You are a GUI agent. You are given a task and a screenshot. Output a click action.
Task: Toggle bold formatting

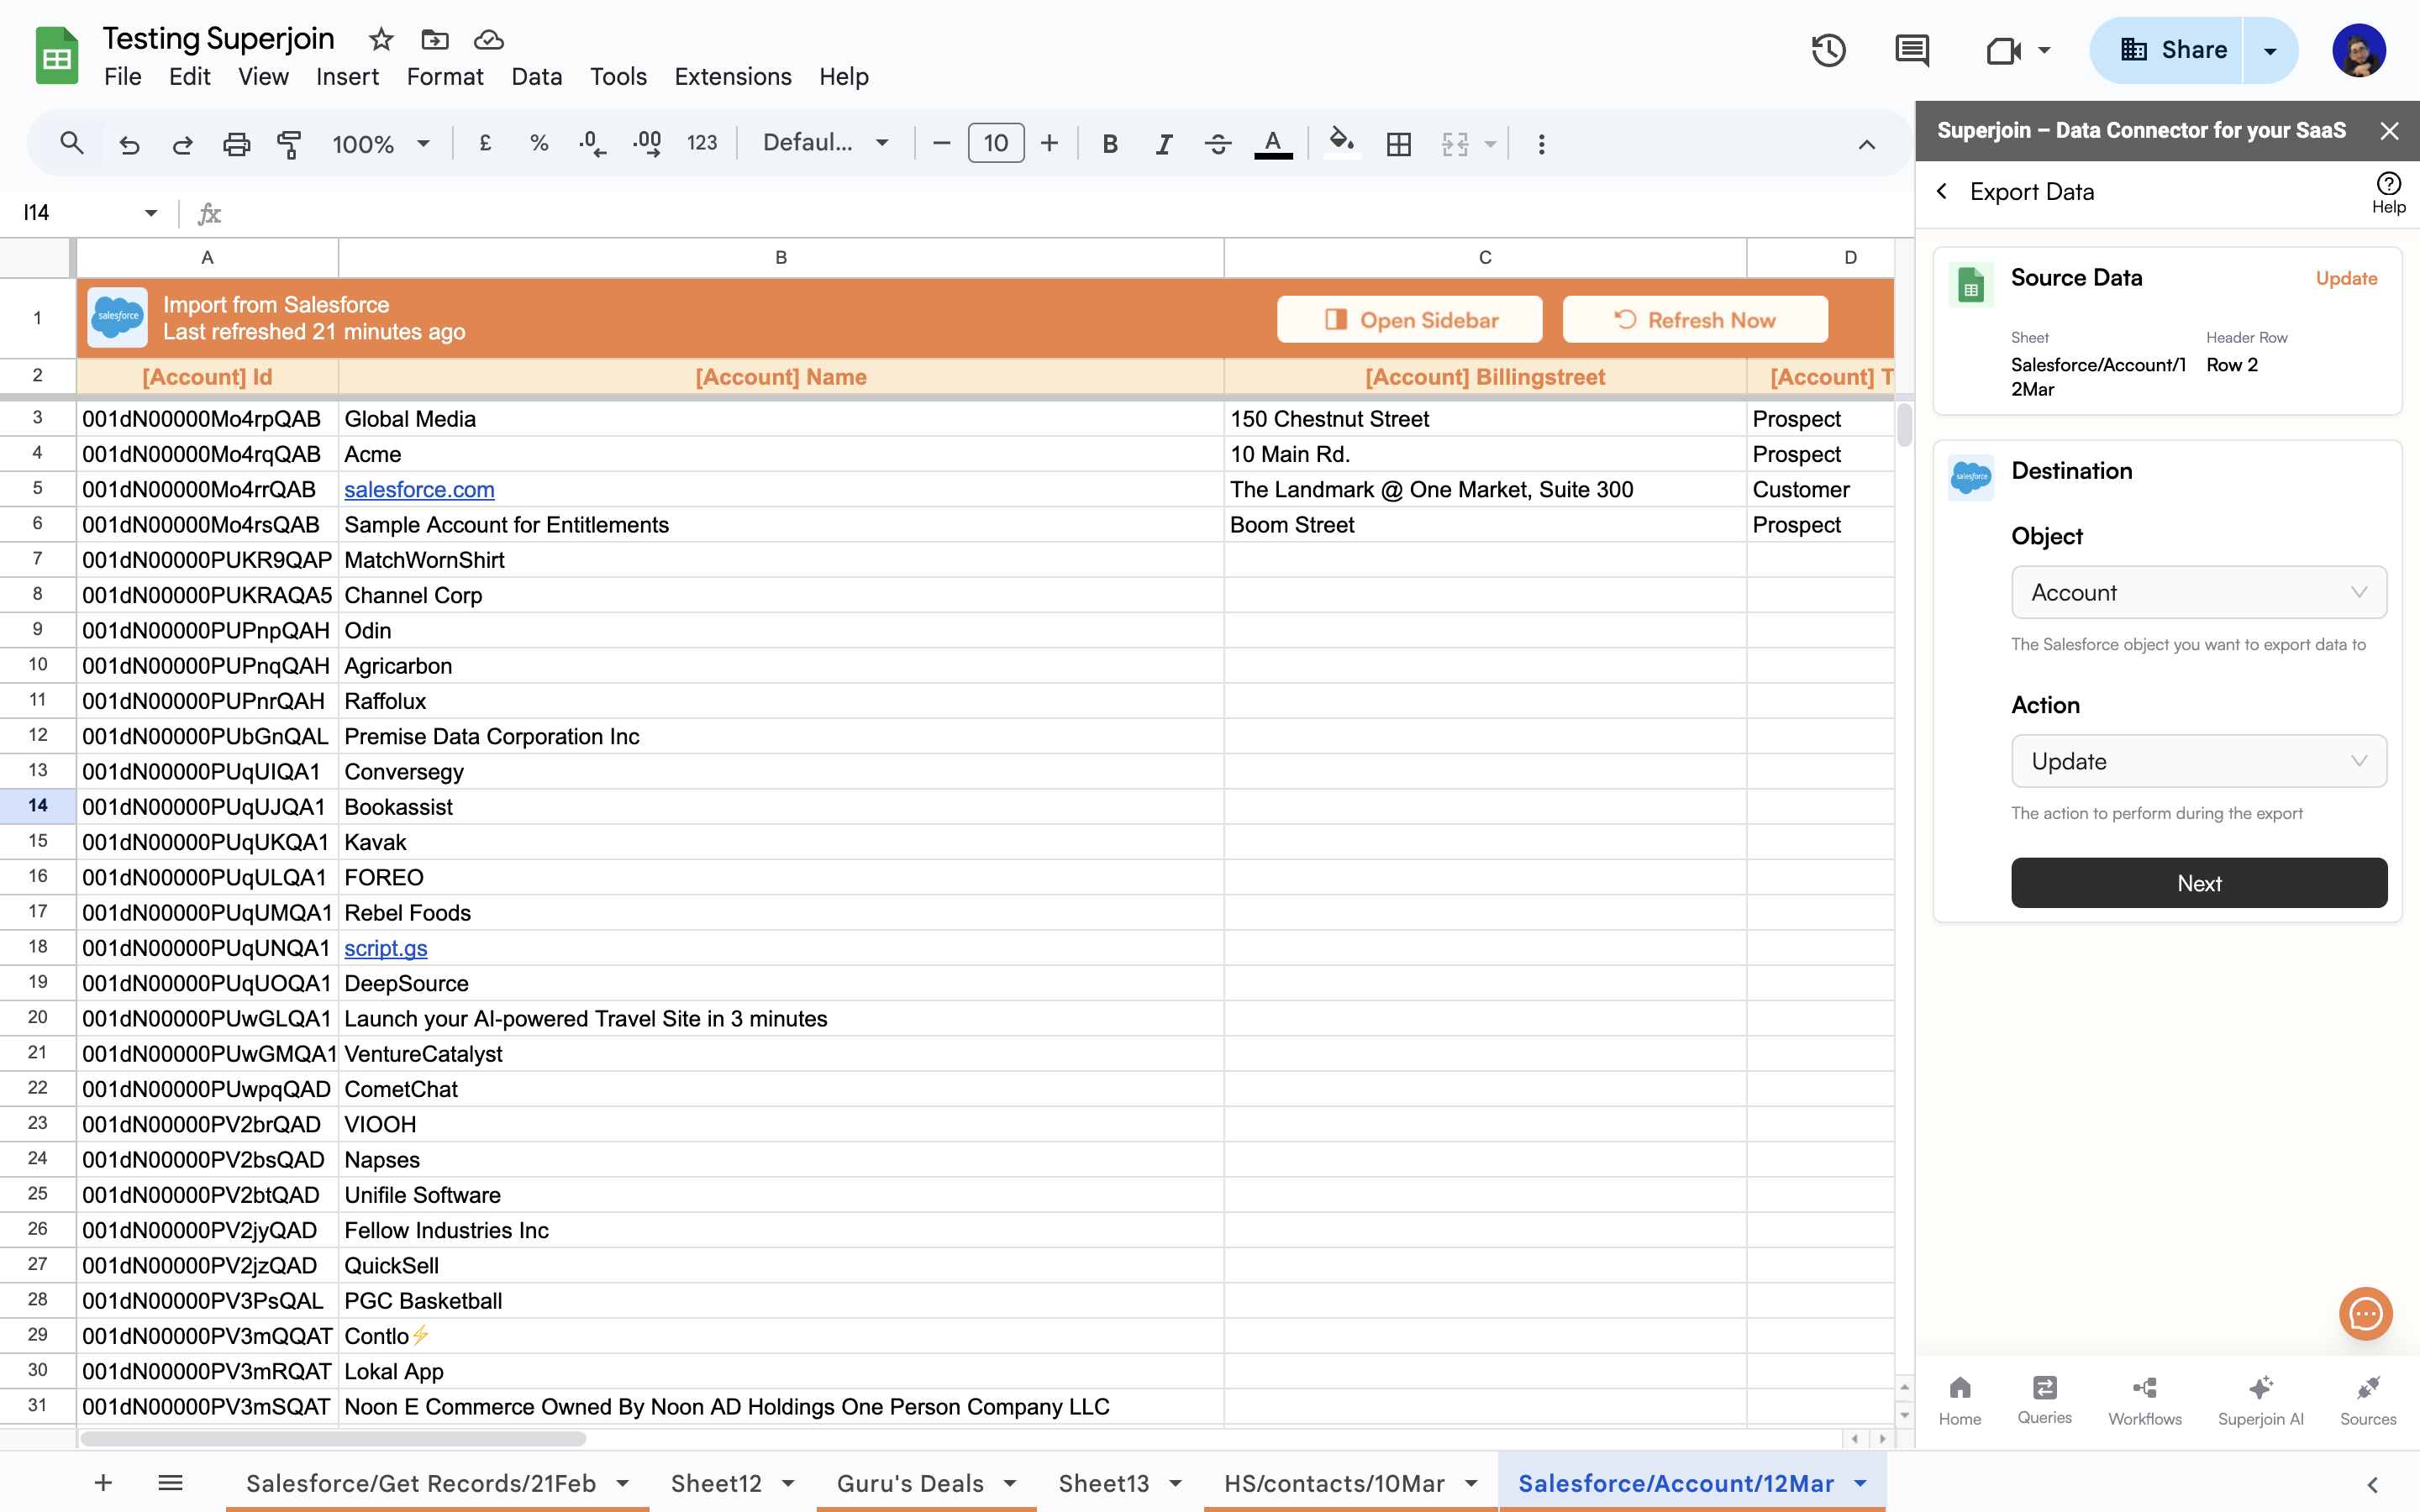point(1109,144)
